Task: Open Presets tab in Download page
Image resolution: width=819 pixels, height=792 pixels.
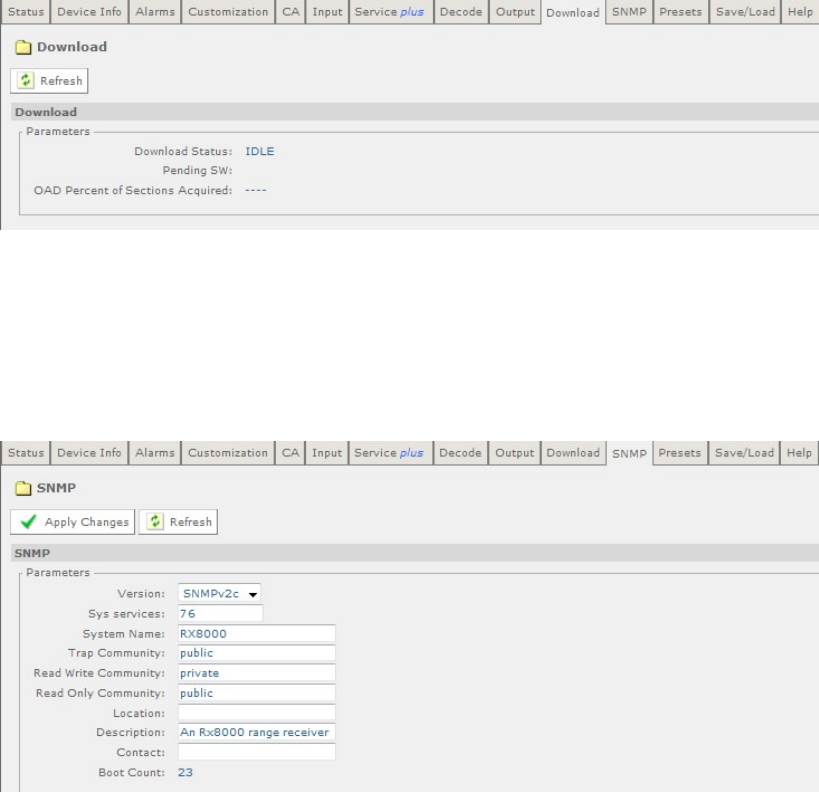Action: (681, 11)
